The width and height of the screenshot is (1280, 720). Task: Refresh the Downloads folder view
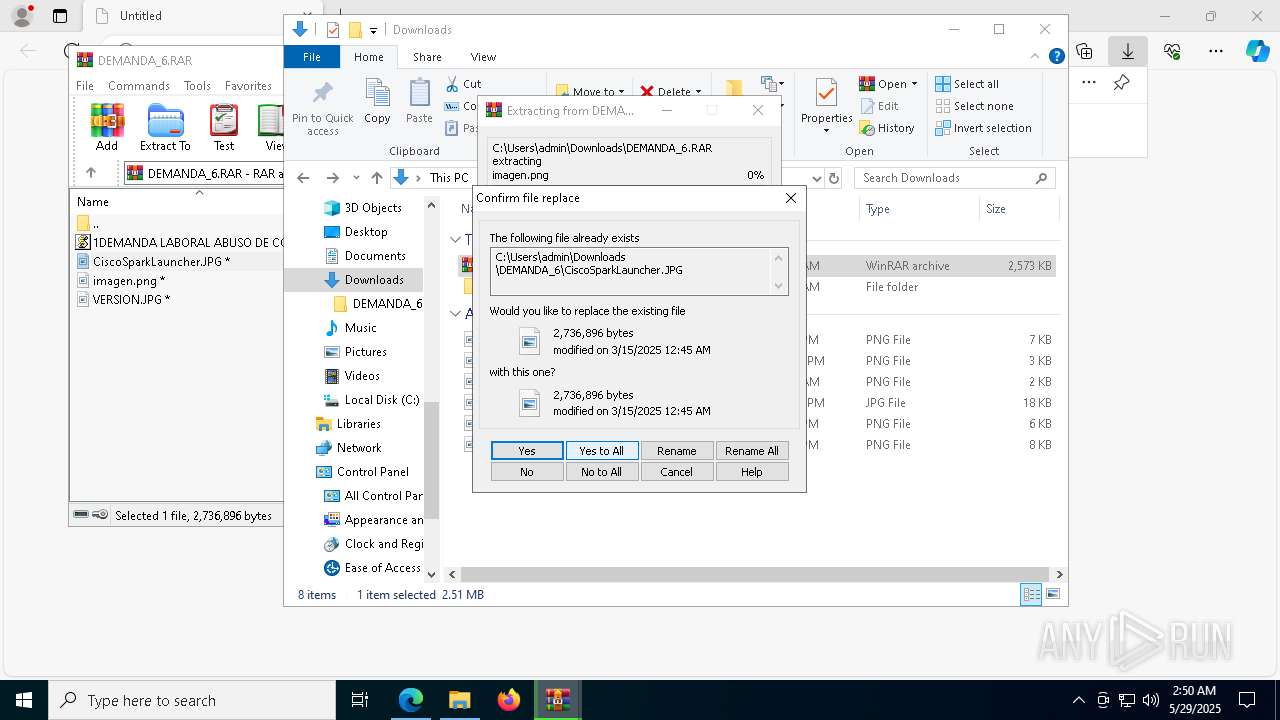click(x=836, y=178)
